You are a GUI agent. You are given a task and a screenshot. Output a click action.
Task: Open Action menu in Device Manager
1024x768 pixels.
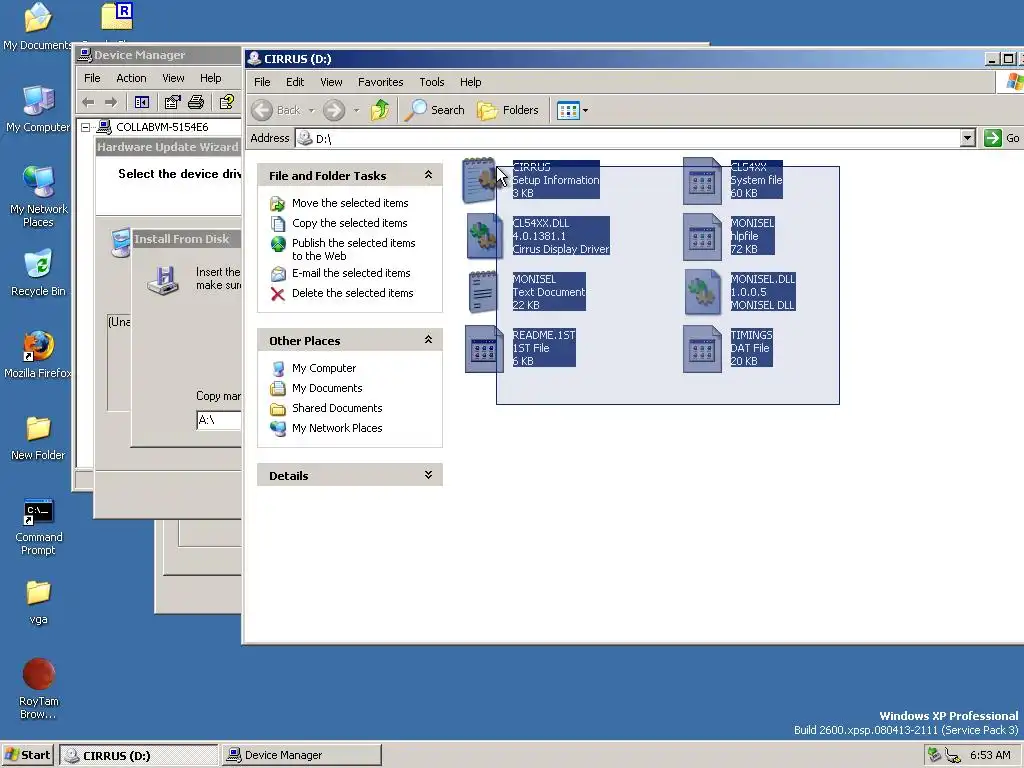click(131, 78)
